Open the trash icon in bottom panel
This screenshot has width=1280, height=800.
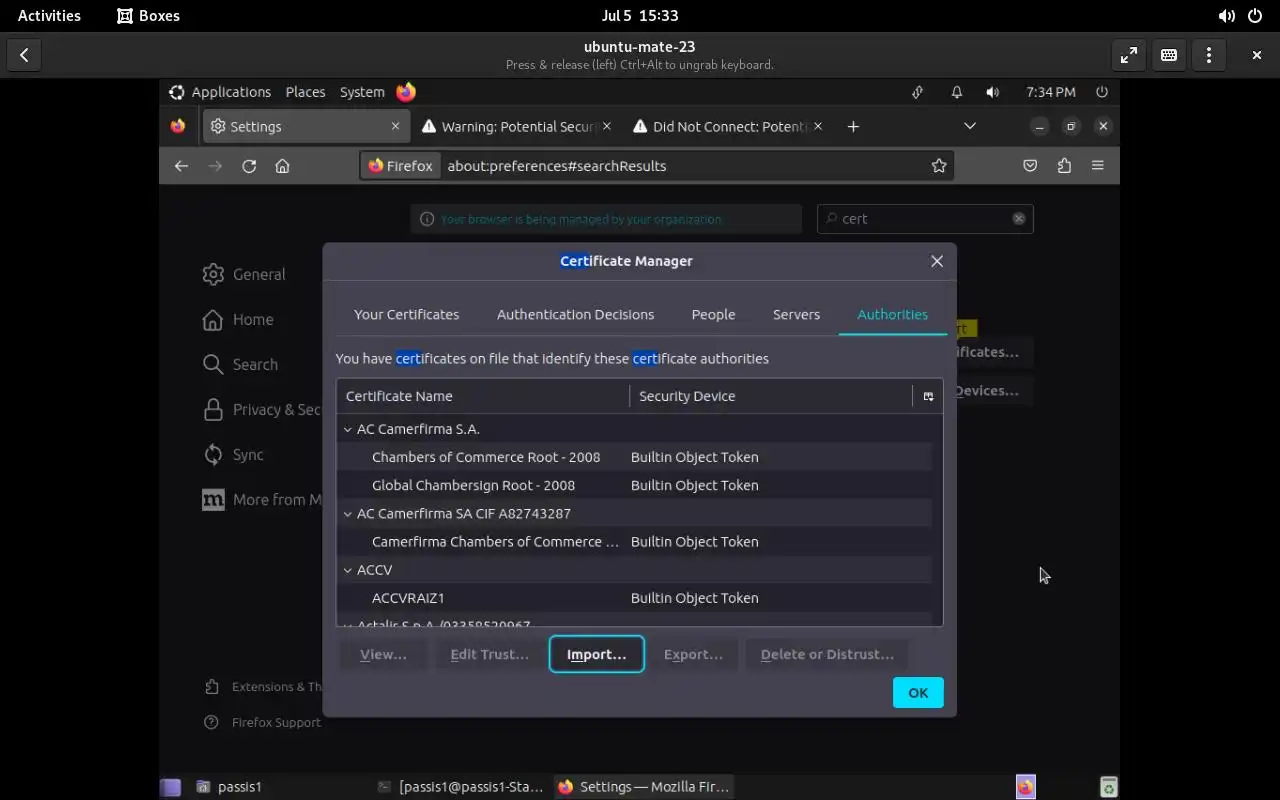1108,787
